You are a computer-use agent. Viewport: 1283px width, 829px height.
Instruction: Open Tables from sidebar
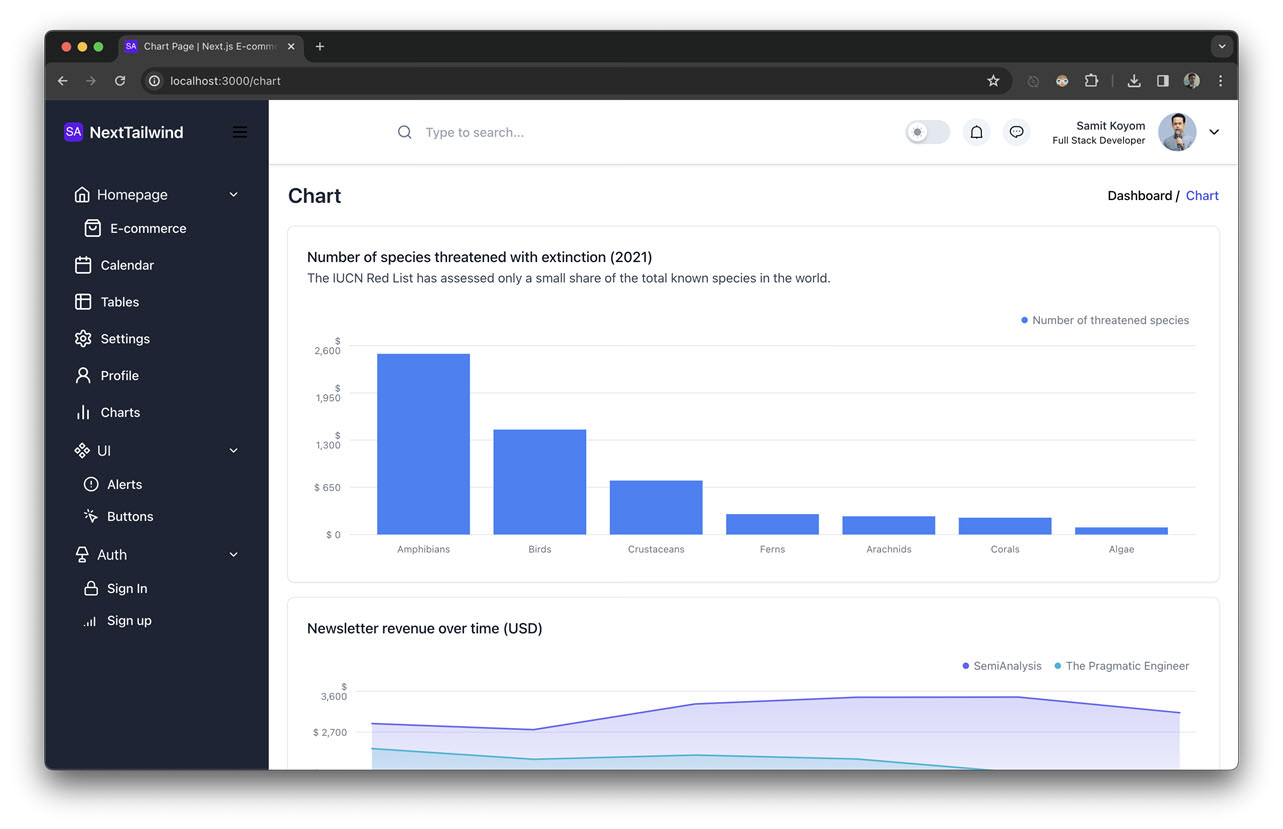click(120, 302)
